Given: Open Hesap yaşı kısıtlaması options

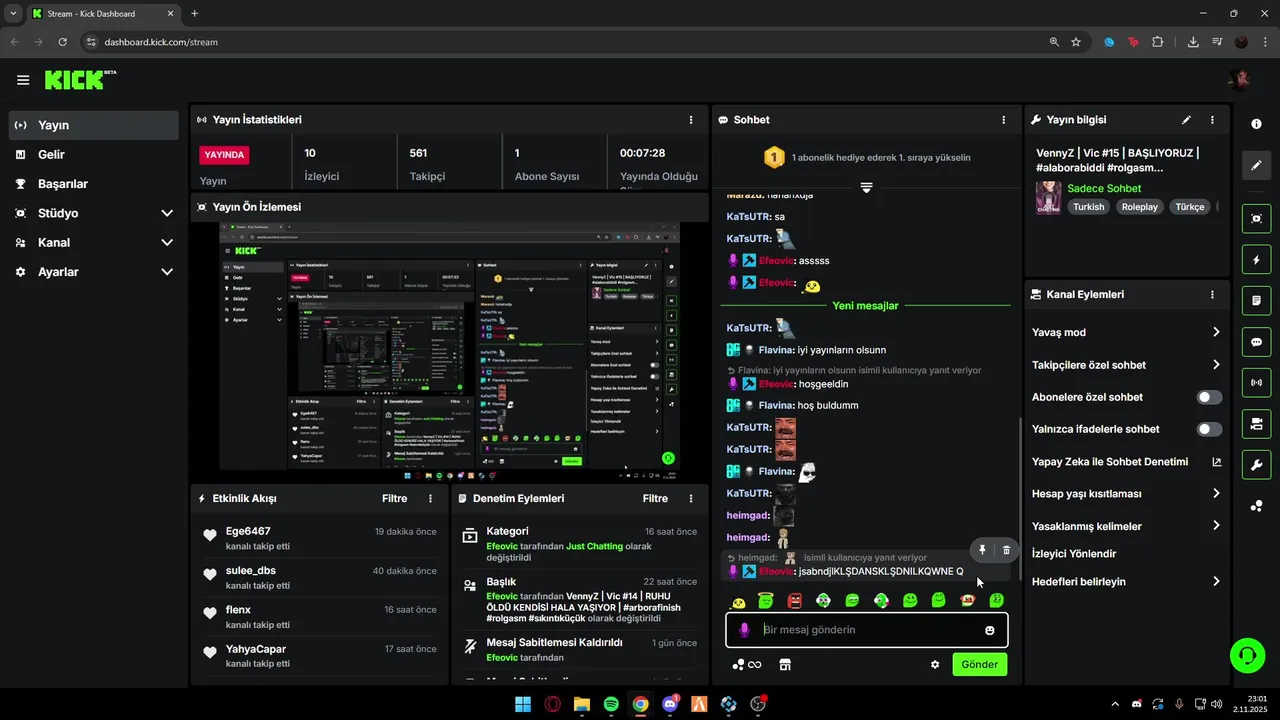Looking at the screenshot, I should pos(1126,493).
